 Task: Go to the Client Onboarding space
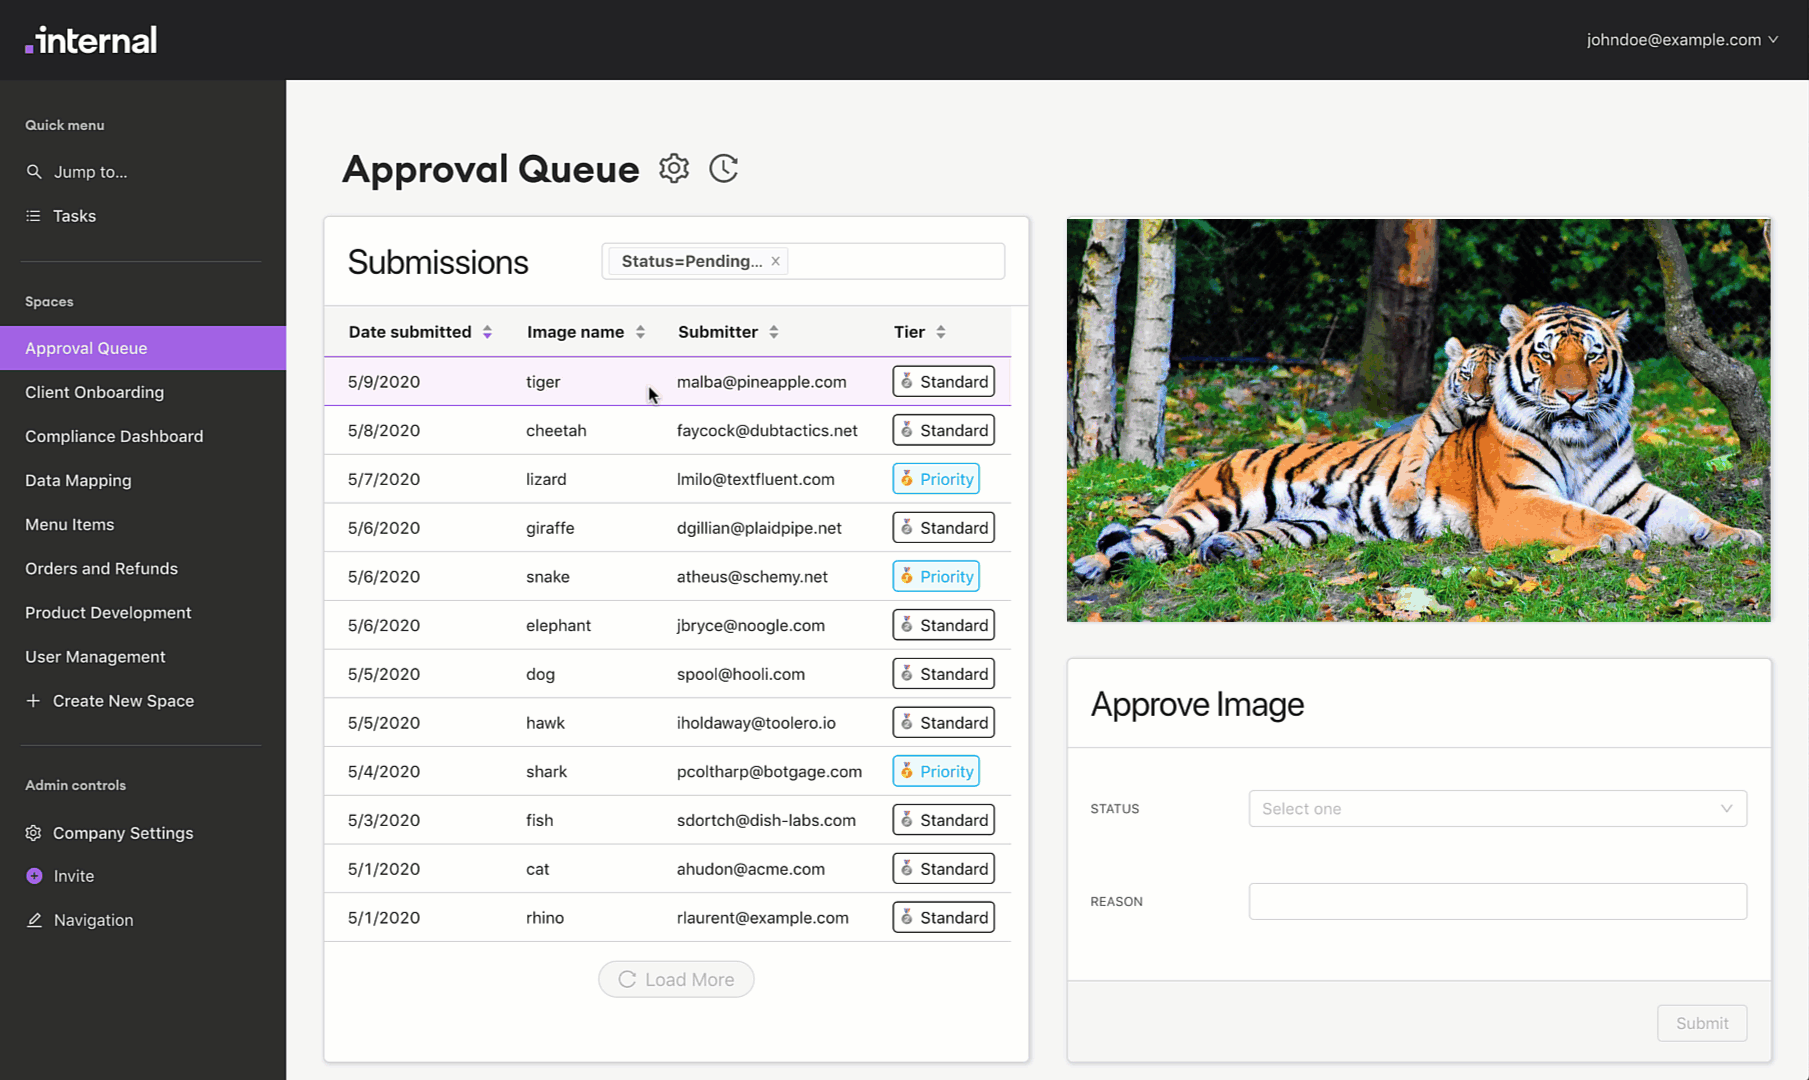pyautogui.click(x=95, y=392)
